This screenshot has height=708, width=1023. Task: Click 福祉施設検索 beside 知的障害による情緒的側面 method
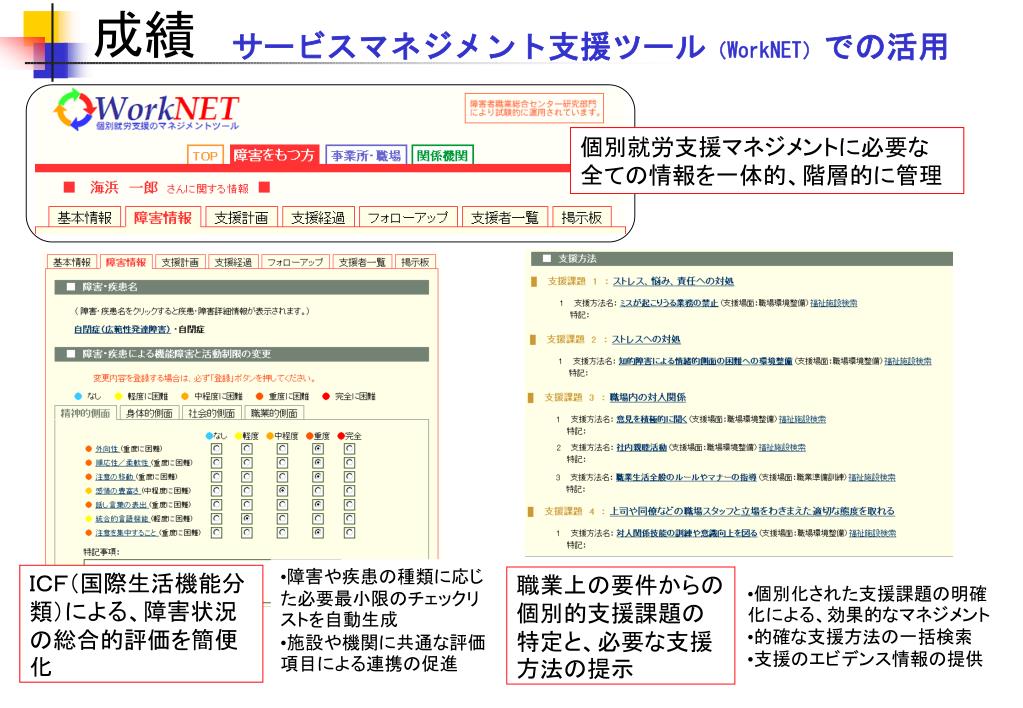coord(908,361)
